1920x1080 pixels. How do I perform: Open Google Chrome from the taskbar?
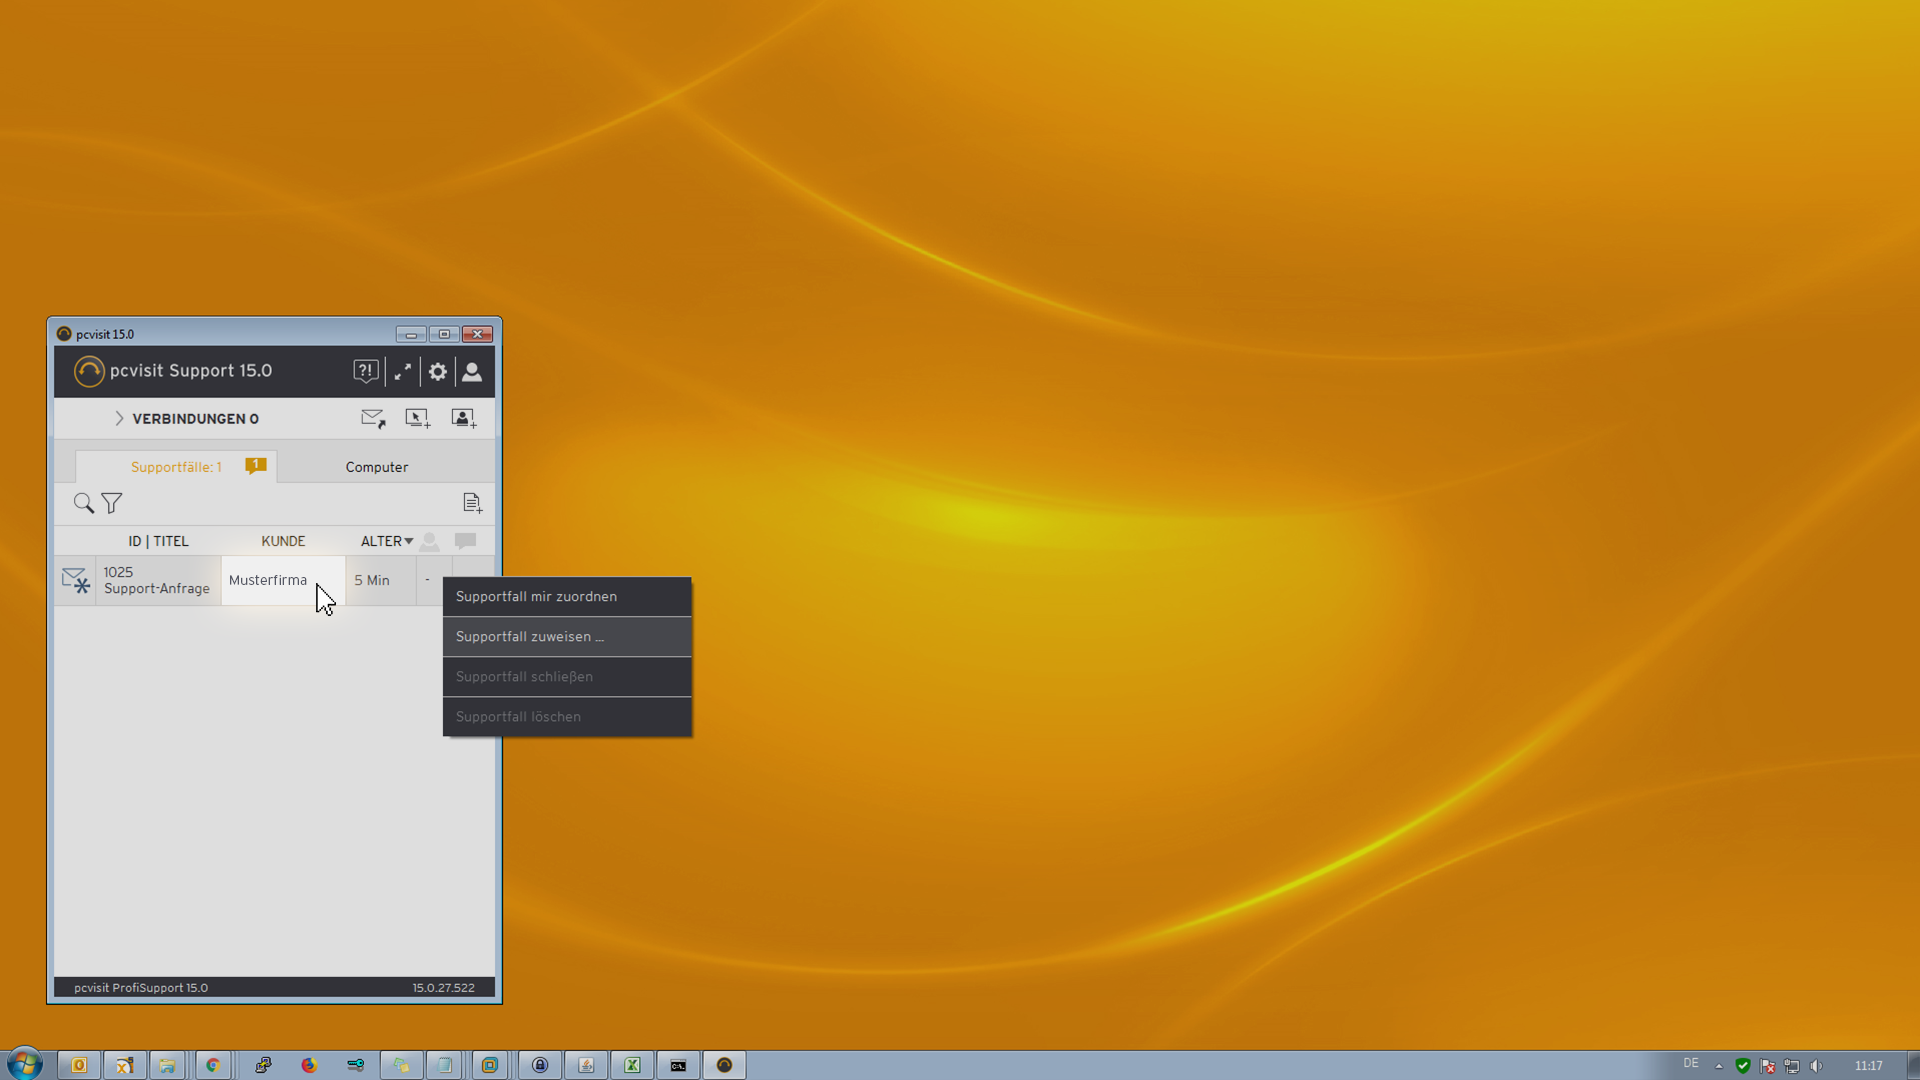tap(213, 1065)
